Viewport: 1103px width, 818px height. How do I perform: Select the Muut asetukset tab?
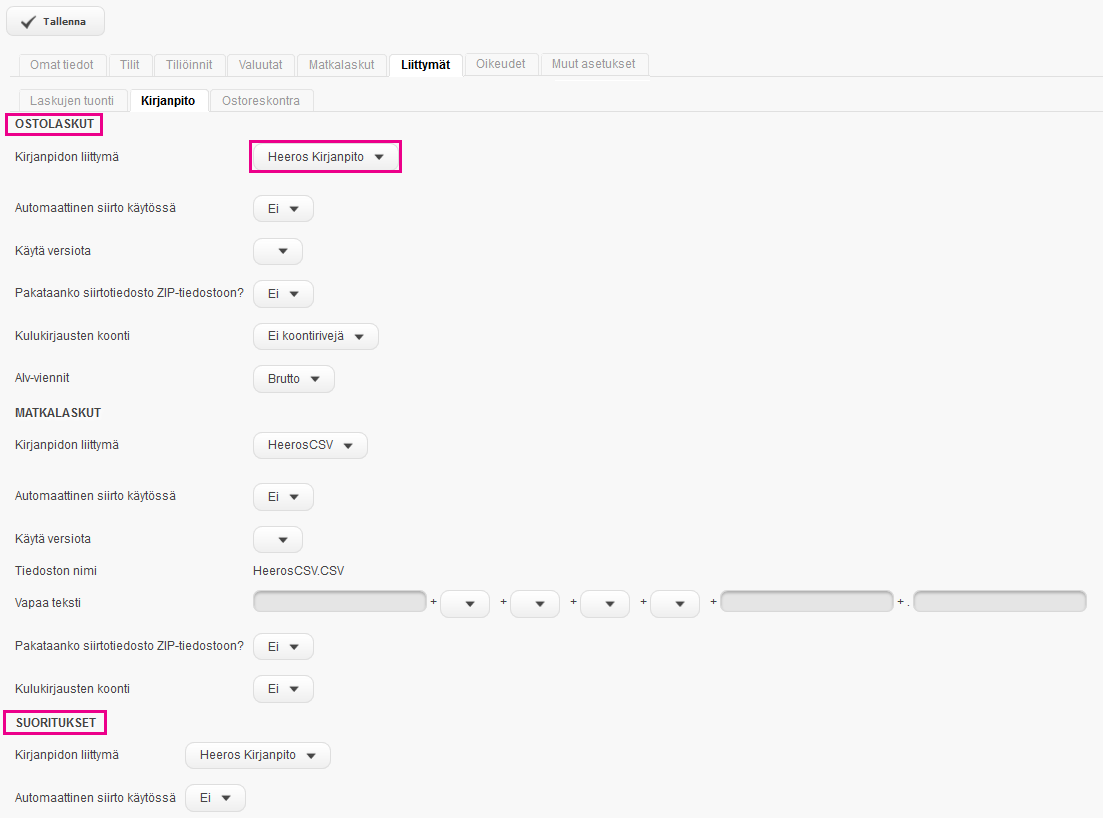tap(594, 65)
